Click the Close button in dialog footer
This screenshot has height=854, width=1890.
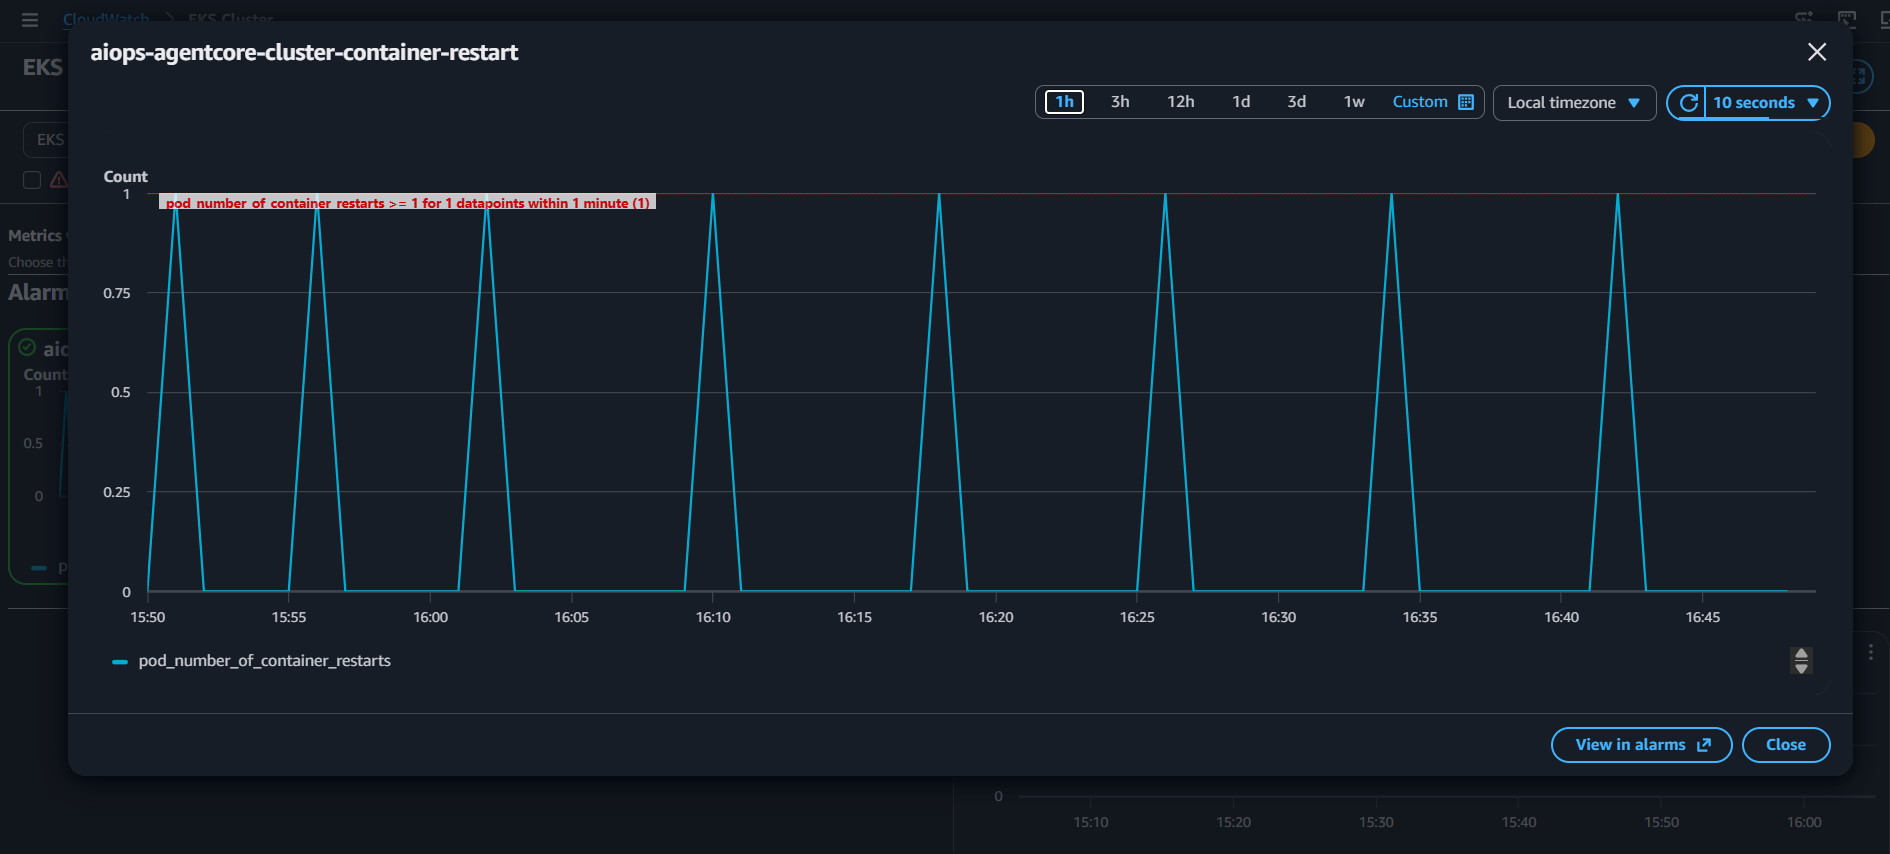[1786, 745]
